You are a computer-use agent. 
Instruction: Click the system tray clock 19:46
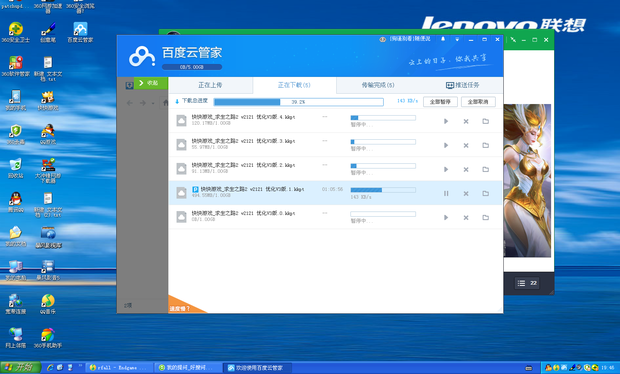click(x=608, y=368)
